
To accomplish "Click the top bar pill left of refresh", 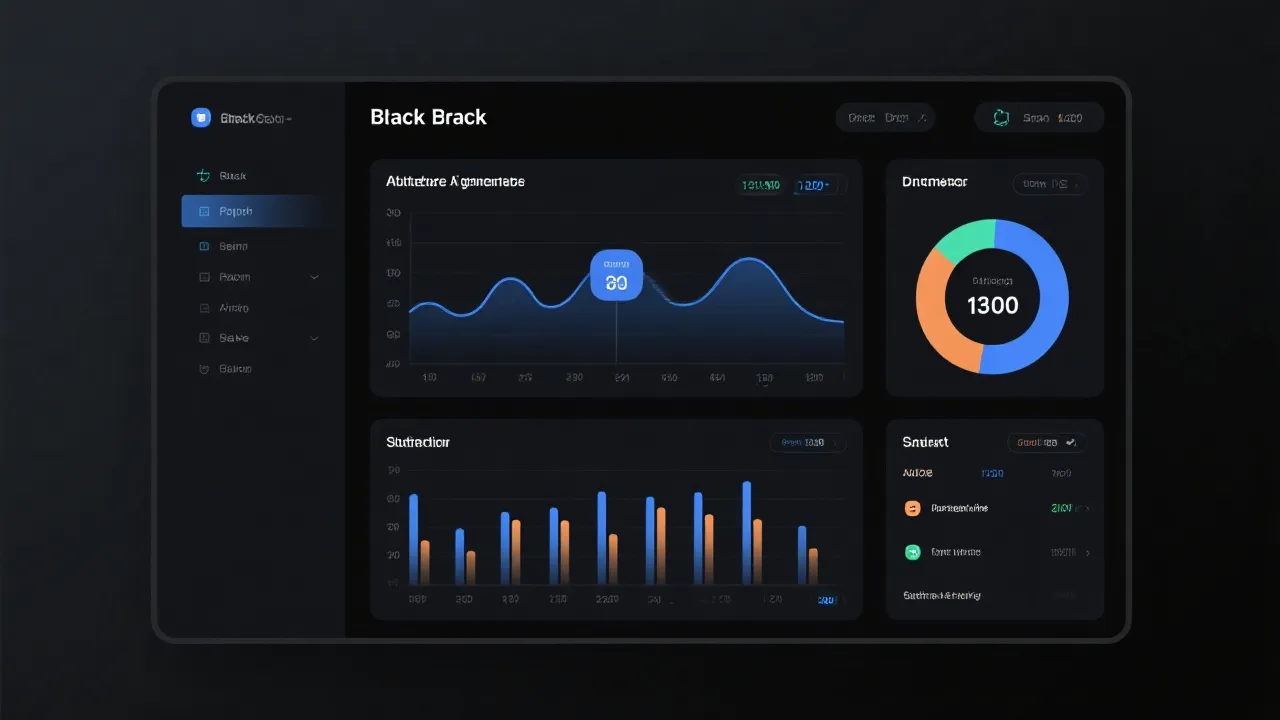I will click(885, 118).
